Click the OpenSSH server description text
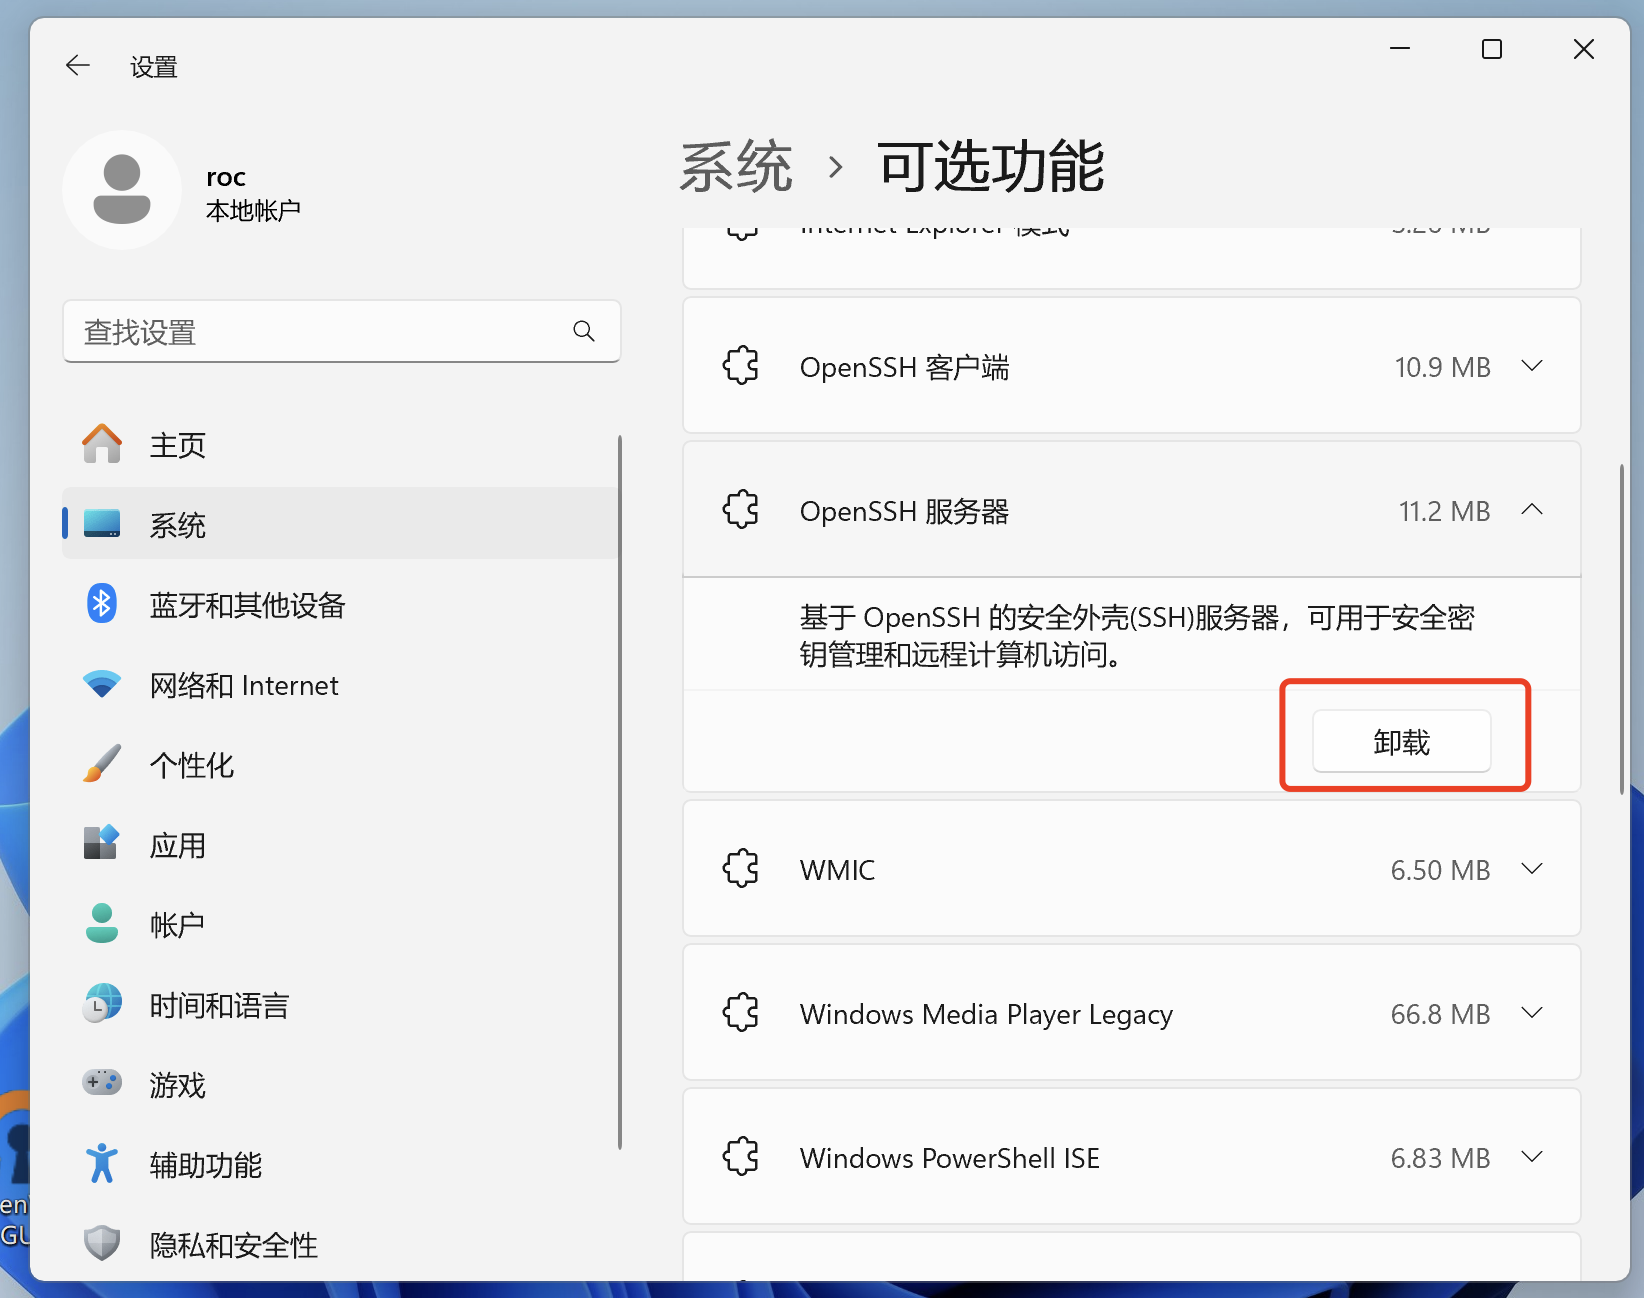 [1137, 636]
